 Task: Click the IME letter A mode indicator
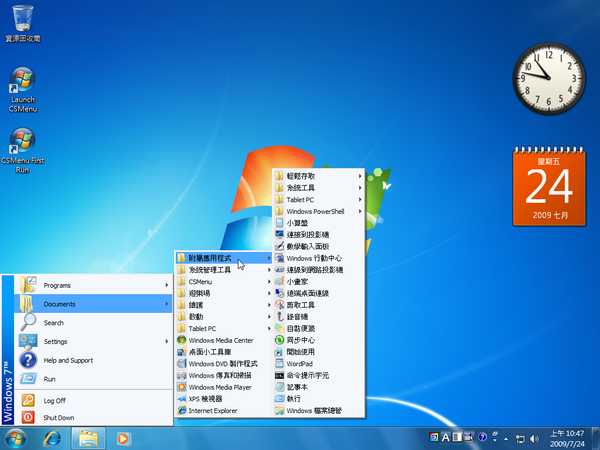[x=445, y=437]
